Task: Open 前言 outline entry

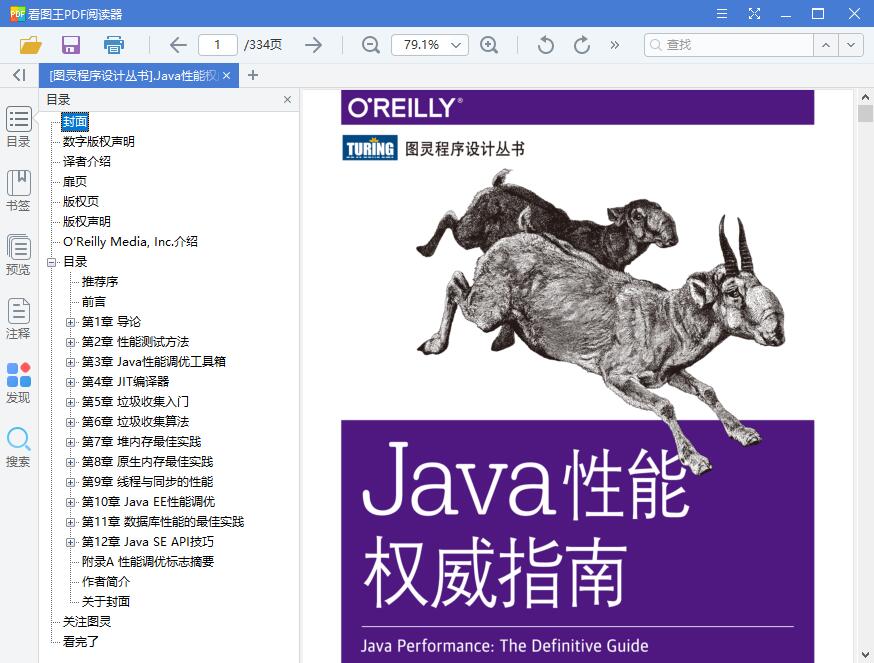Action: pos(94,302)
